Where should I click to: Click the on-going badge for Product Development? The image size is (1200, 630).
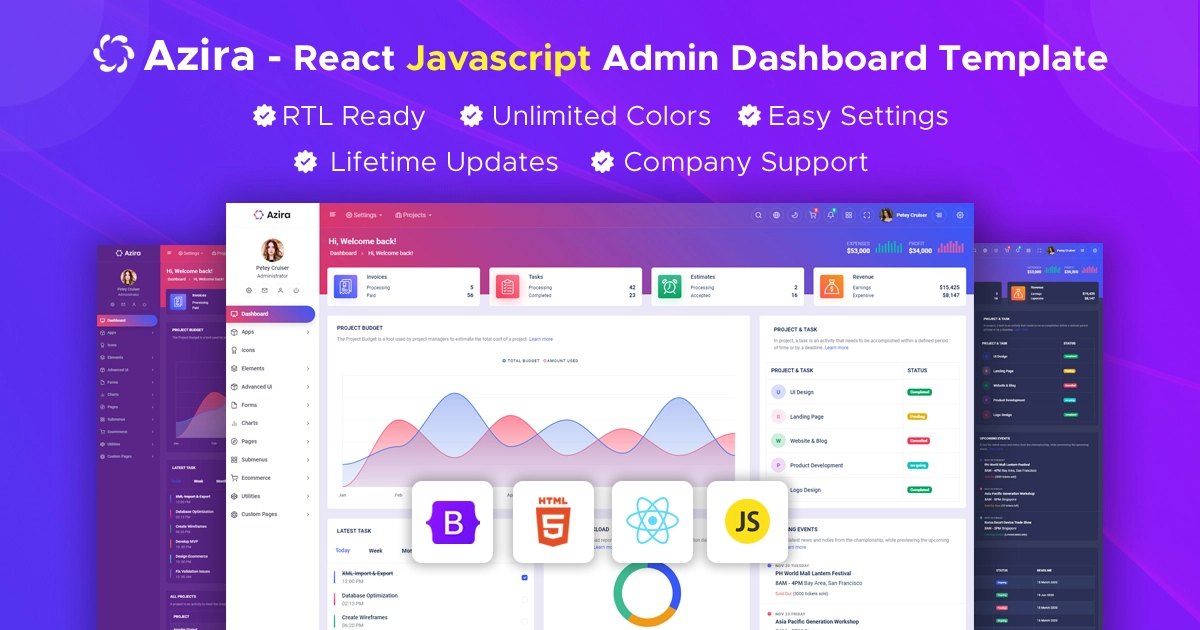917,465
